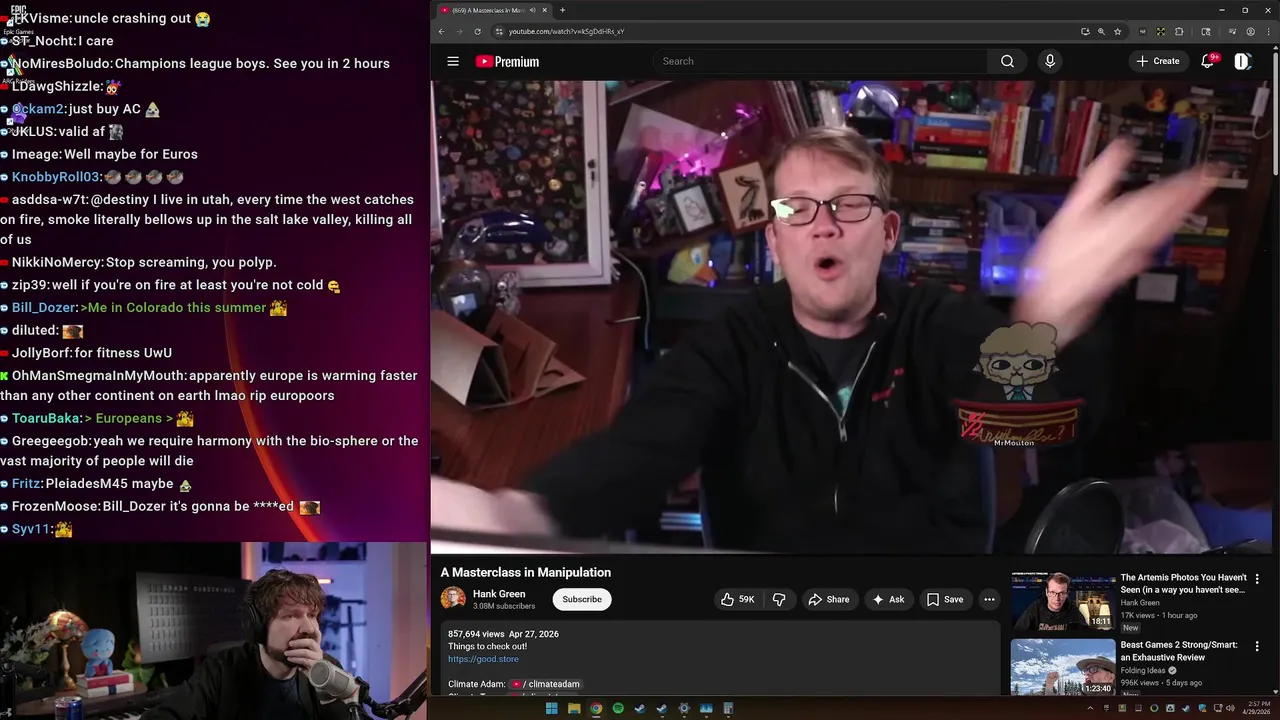
Task: Open Windows Start menu
Action: (551, 709)
